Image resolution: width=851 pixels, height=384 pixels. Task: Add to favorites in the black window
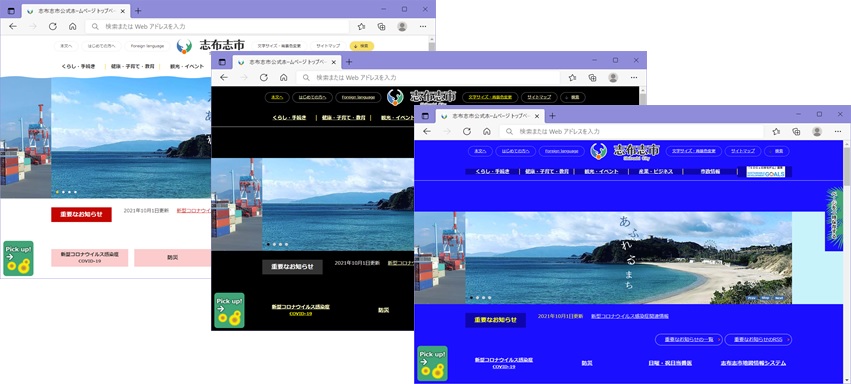click(x=573, y=78)
